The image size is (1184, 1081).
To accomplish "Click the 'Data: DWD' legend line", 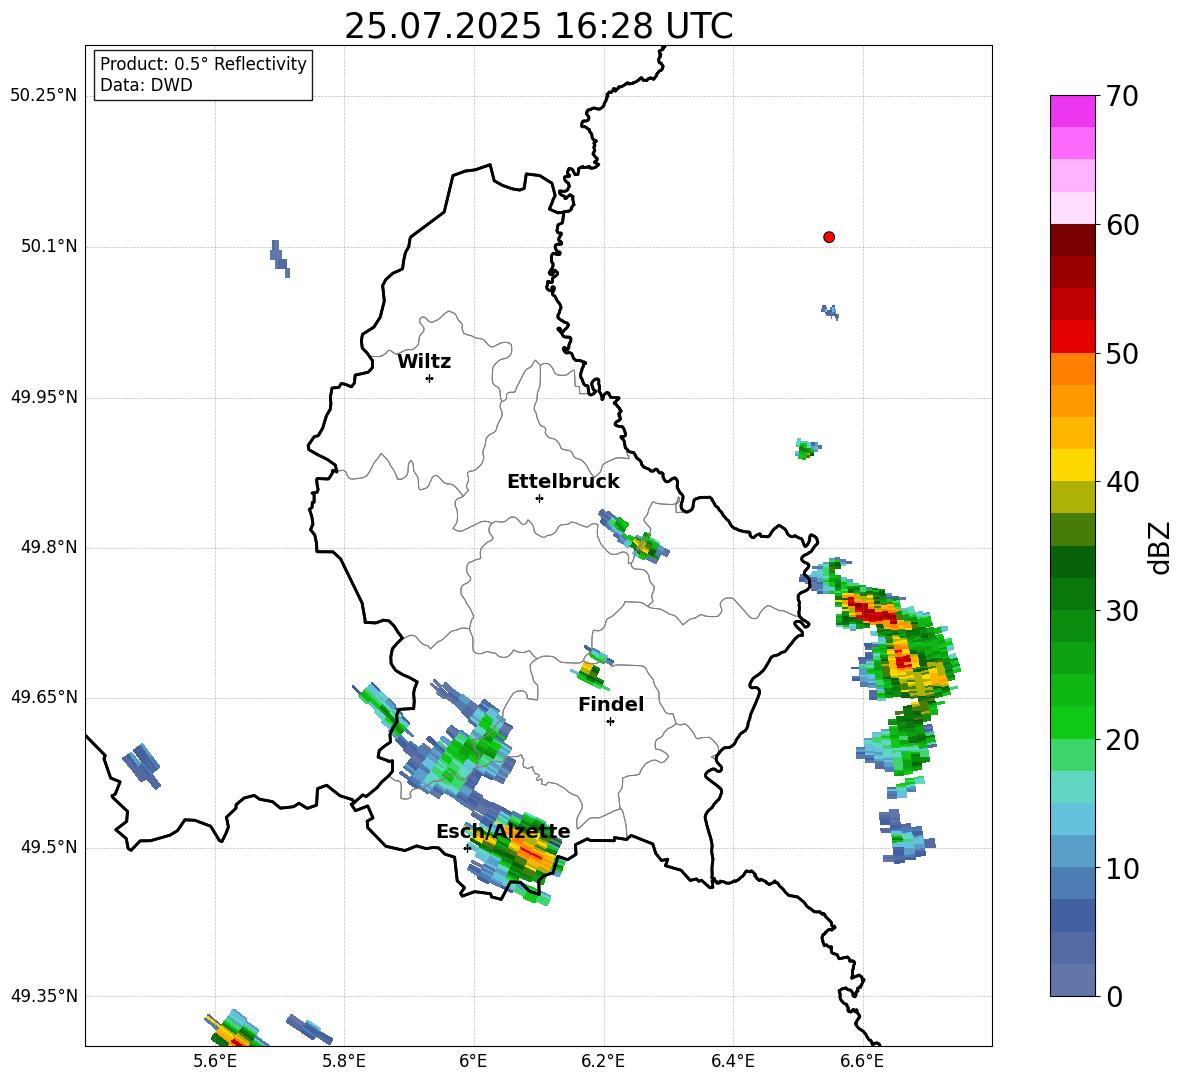I will click(x=146, y=85).
